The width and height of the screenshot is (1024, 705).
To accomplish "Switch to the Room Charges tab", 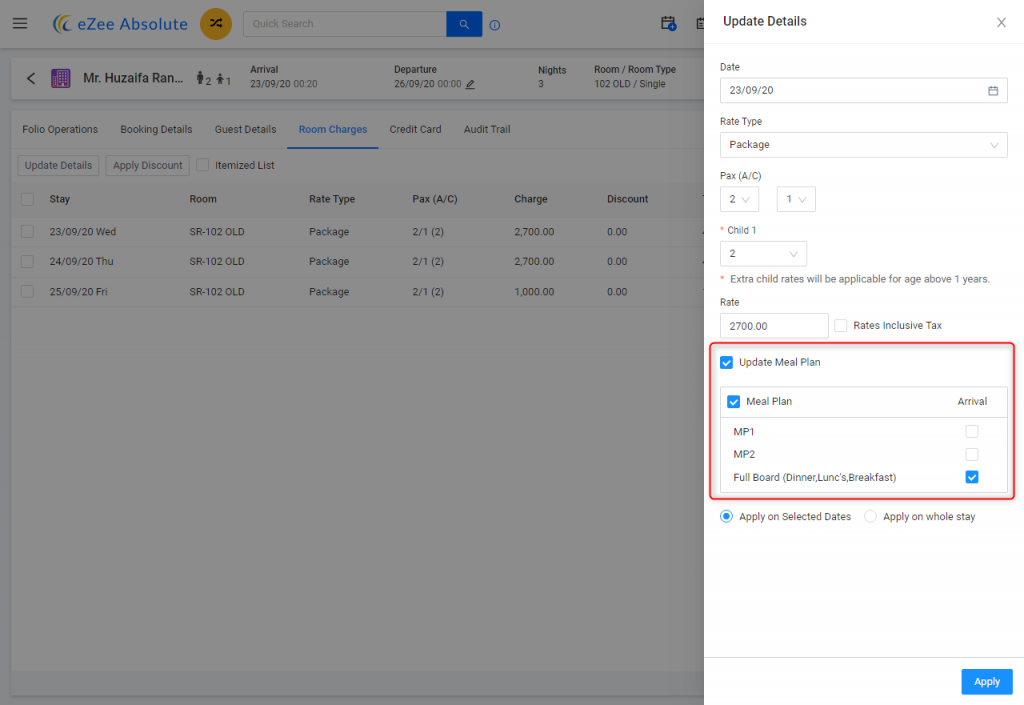I will point(332,129).
